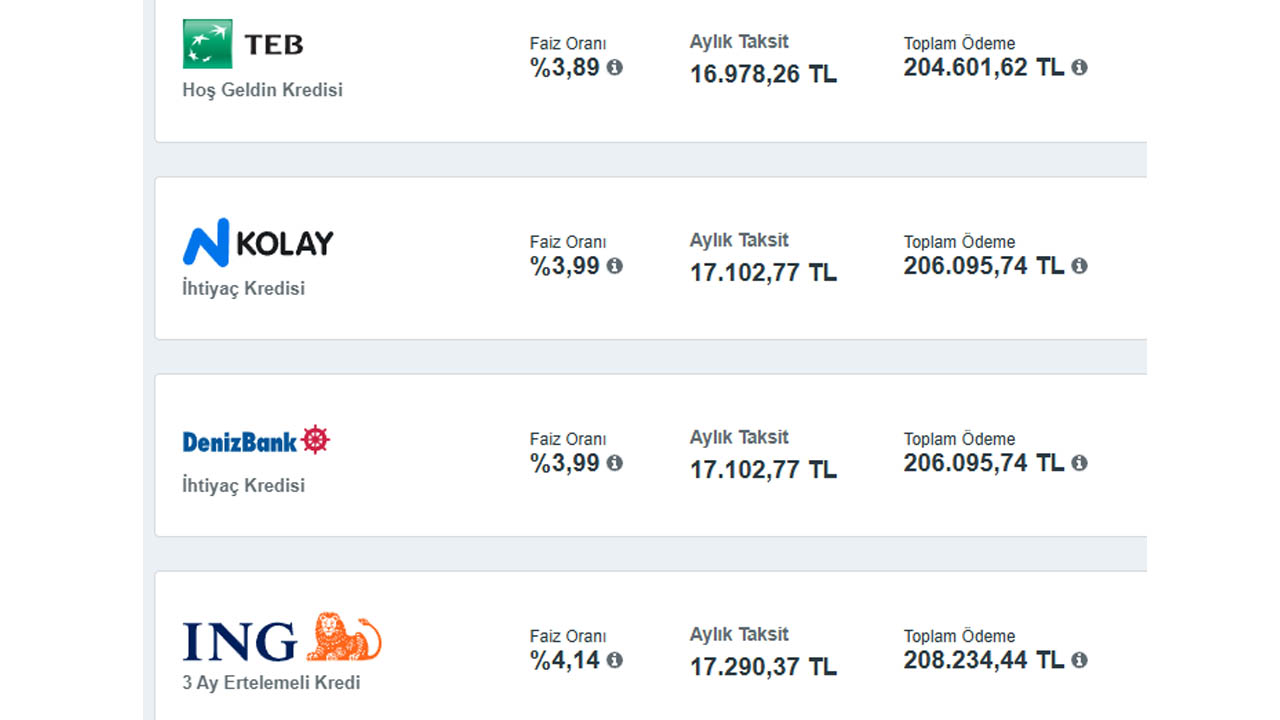Open info icon beside N Kolay %3,99 rate
This screenshot has height=720, width=1280.
[615, 265]
